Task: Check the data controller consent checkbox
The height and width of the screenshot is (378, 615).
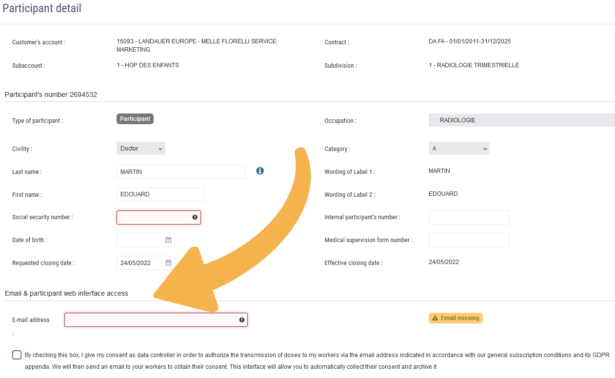Action: [x=16, y=355]
